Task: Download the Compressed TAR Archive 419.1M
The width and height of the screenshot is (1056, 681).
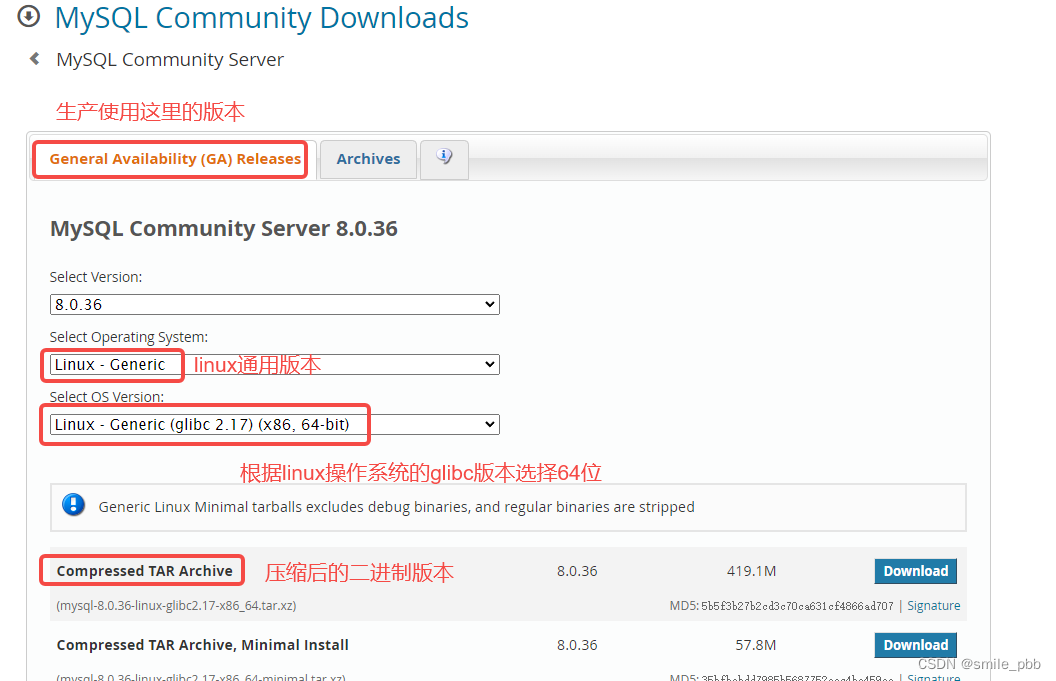Action: (915, 571)
